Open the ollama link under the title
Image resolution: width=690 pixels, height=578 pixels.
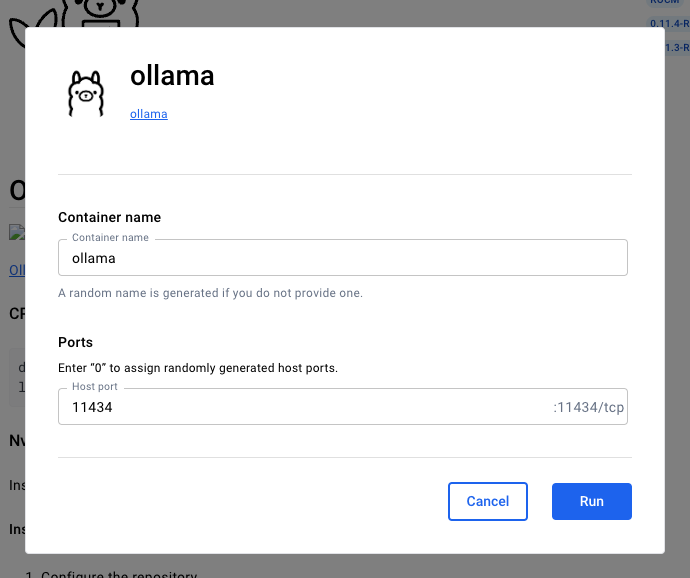(x=149, y=114)
